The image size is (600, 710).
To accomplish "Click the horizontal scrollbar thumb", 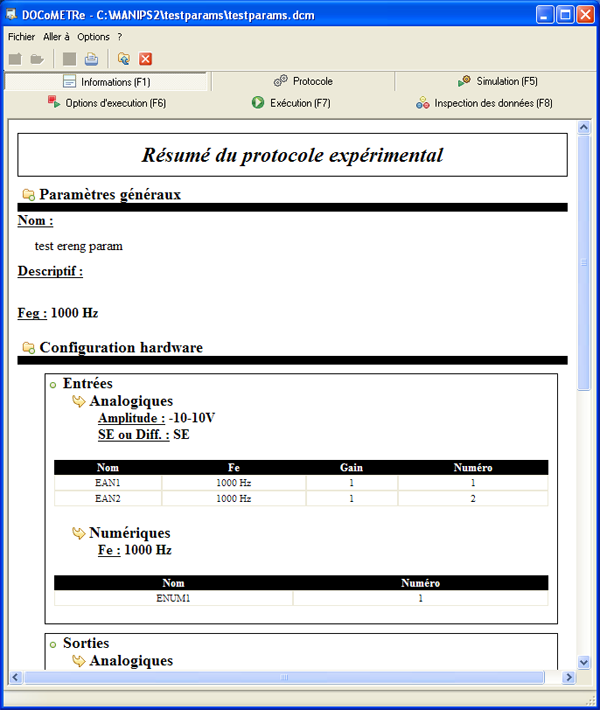I will [x=284, y=677].
